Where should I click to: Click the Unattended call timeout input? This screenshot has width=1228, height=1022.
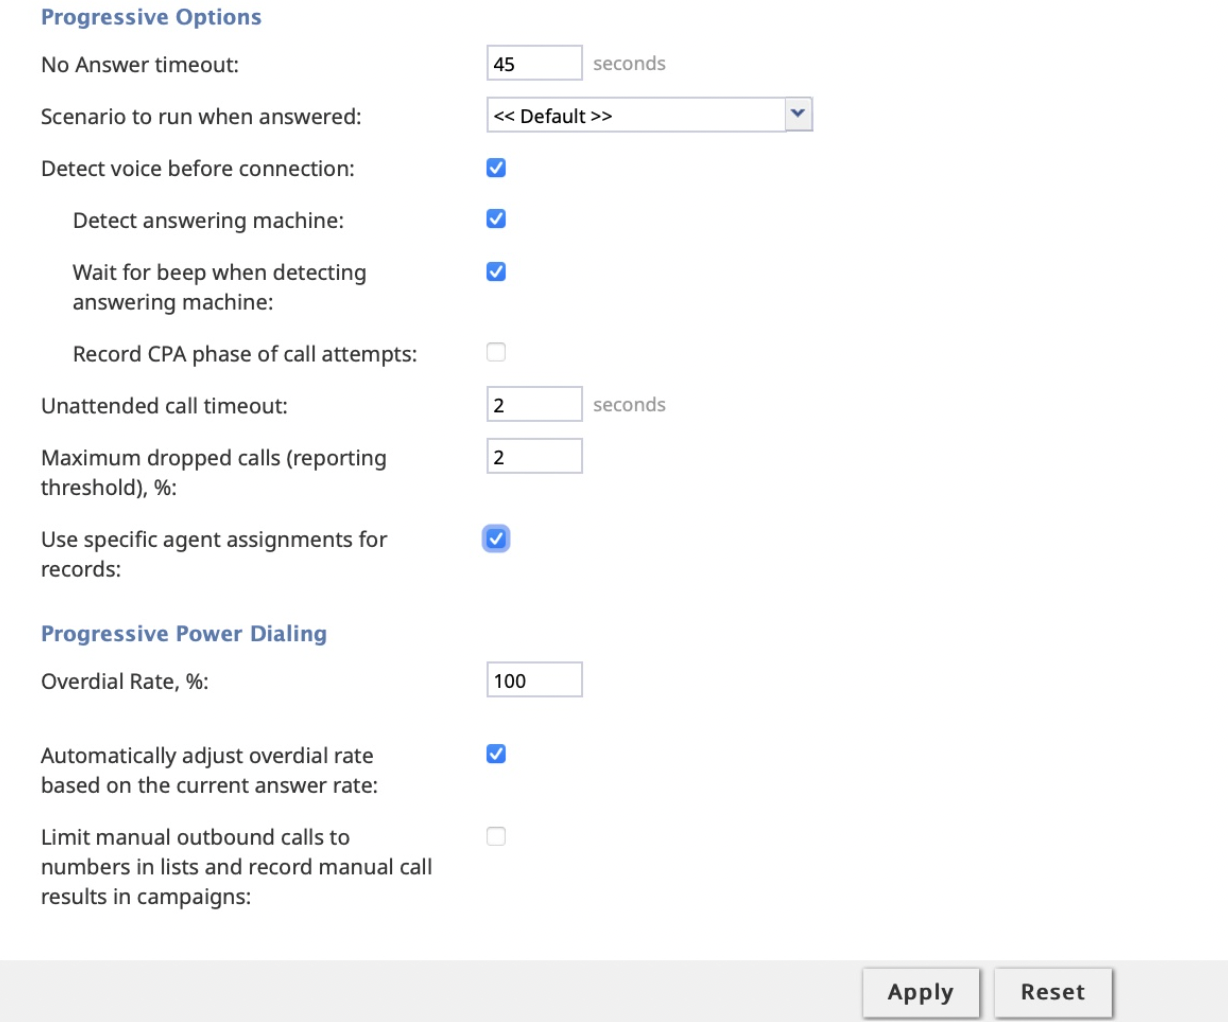(x=534, y=404)
